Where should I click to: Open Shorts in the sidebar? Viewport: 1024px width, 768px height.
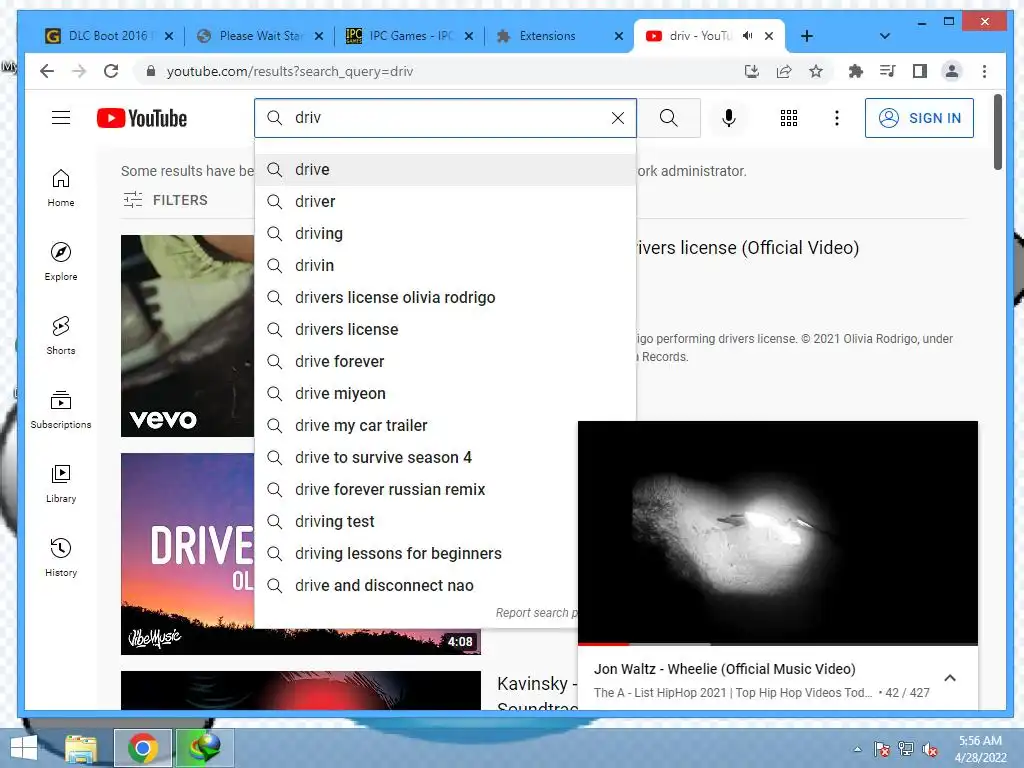61,336
